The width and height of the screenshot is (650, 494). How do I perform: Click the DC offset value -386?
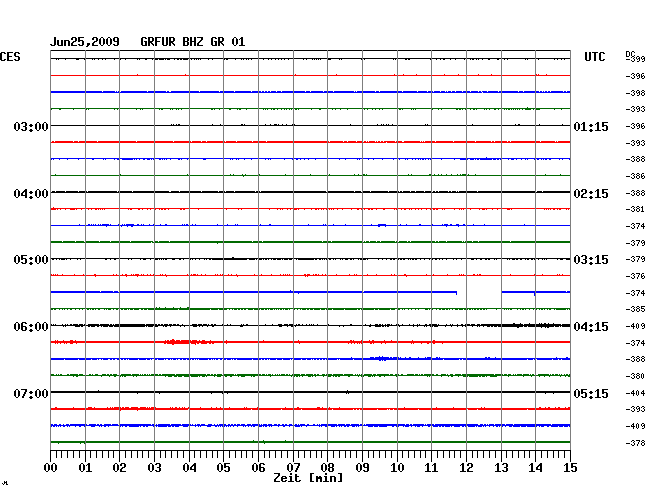click(635, 176)
